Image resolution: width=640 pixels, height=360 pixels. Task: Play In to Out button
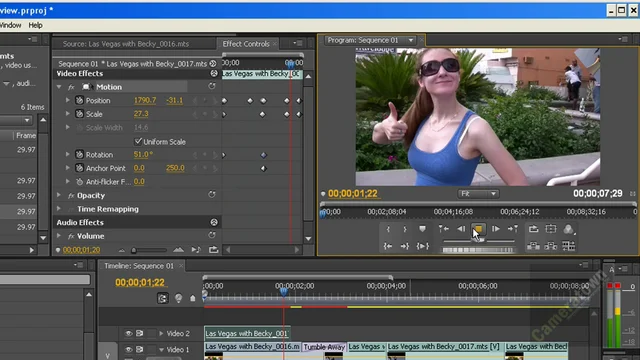(x=422, y=246)
